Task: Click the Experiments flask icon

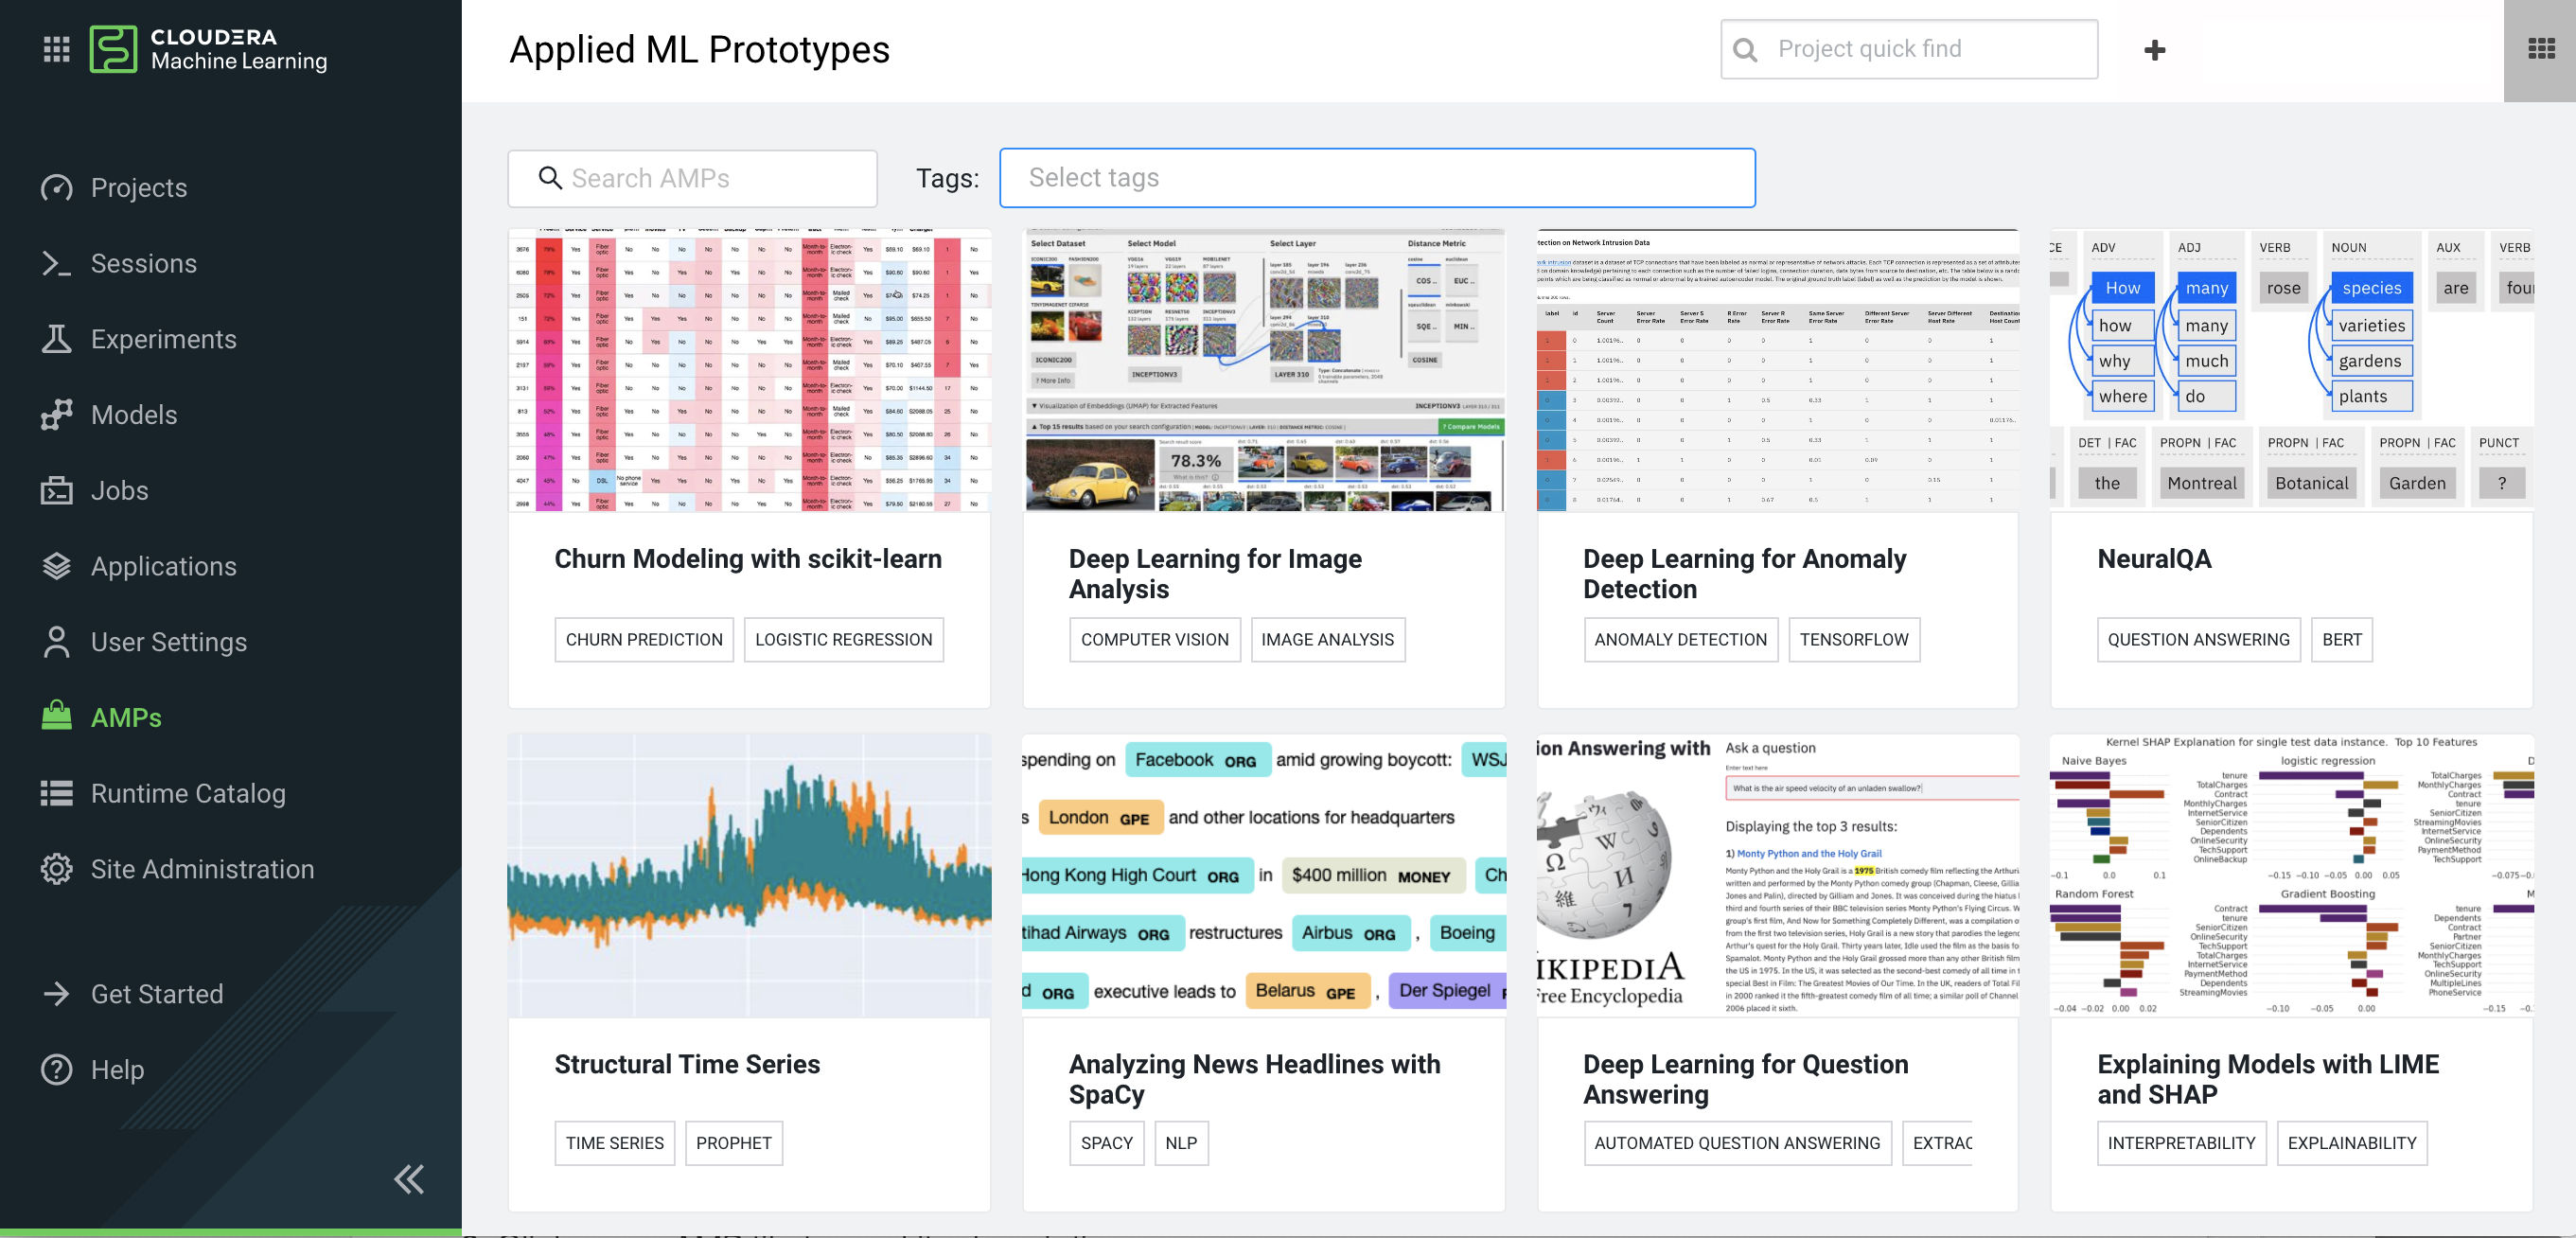Action: 56,339
